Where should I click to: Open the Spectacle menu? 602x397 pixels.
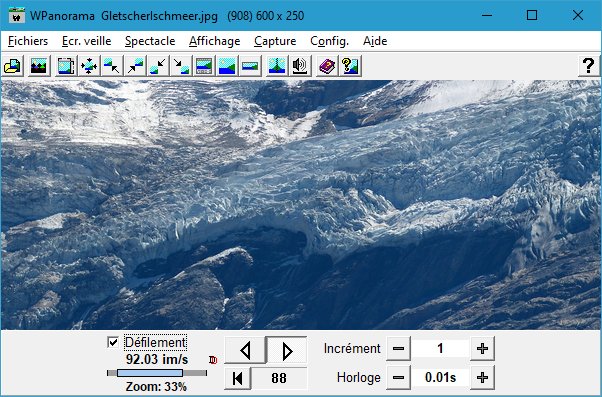click(150, 41)
